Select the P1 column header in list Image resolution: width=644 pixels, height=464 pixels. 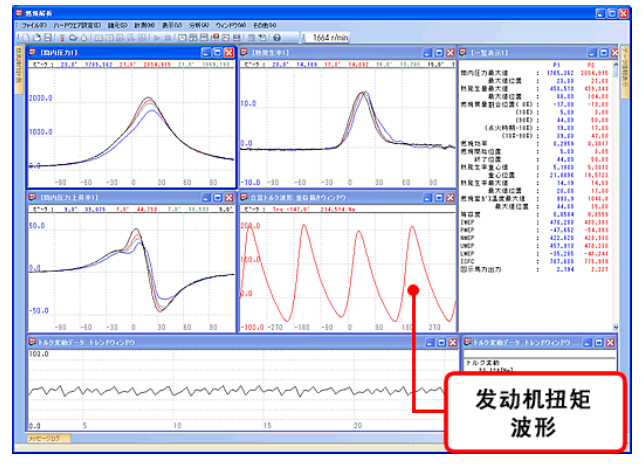[557, 65]
